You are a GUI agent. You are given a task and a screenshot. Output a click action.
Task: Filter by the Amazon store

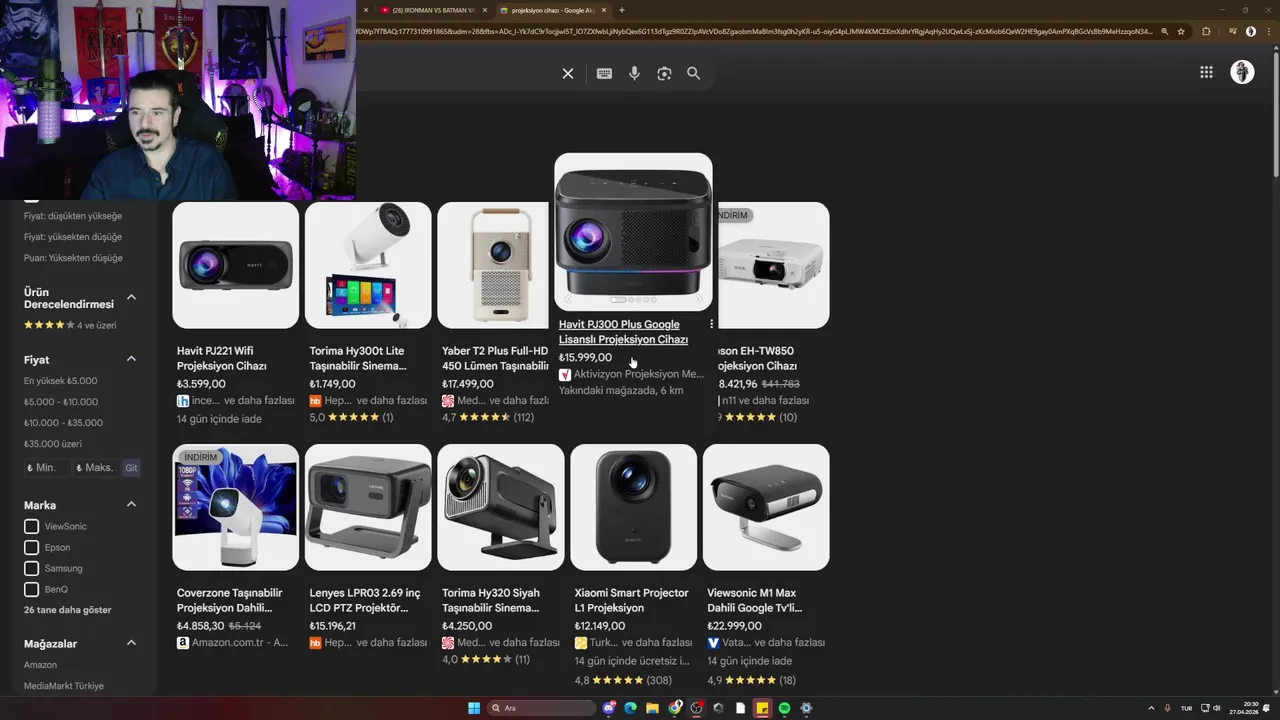(x=40, y=665)
